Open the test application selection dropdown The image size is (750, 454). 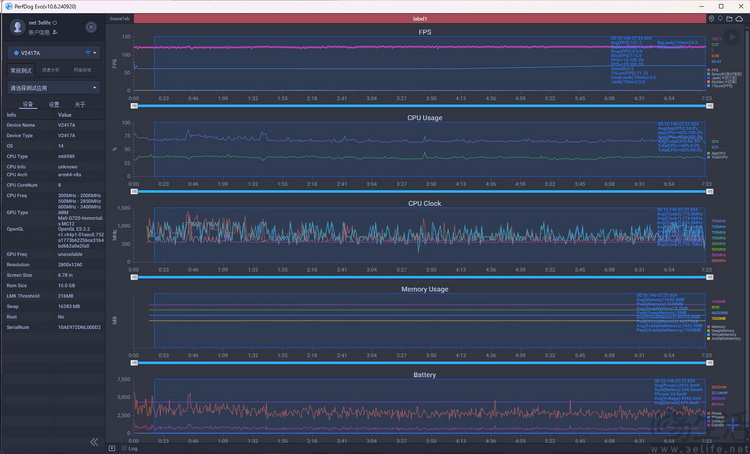tap(54, 88)
